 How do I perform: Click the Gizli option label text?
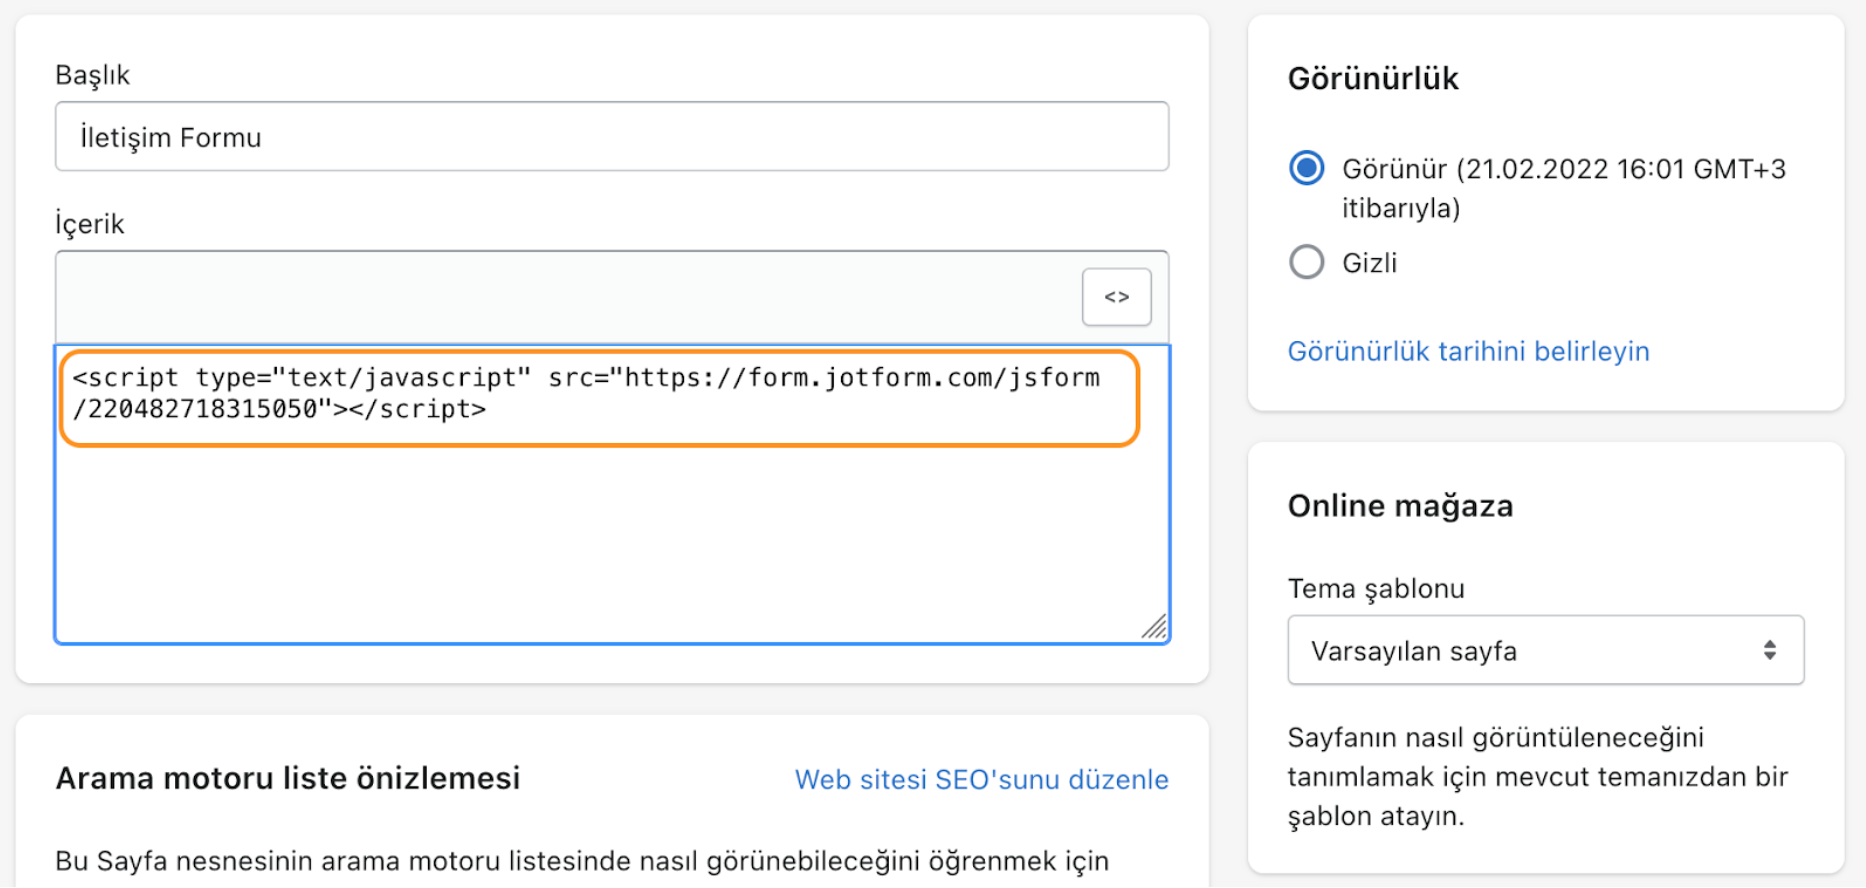1369,263
